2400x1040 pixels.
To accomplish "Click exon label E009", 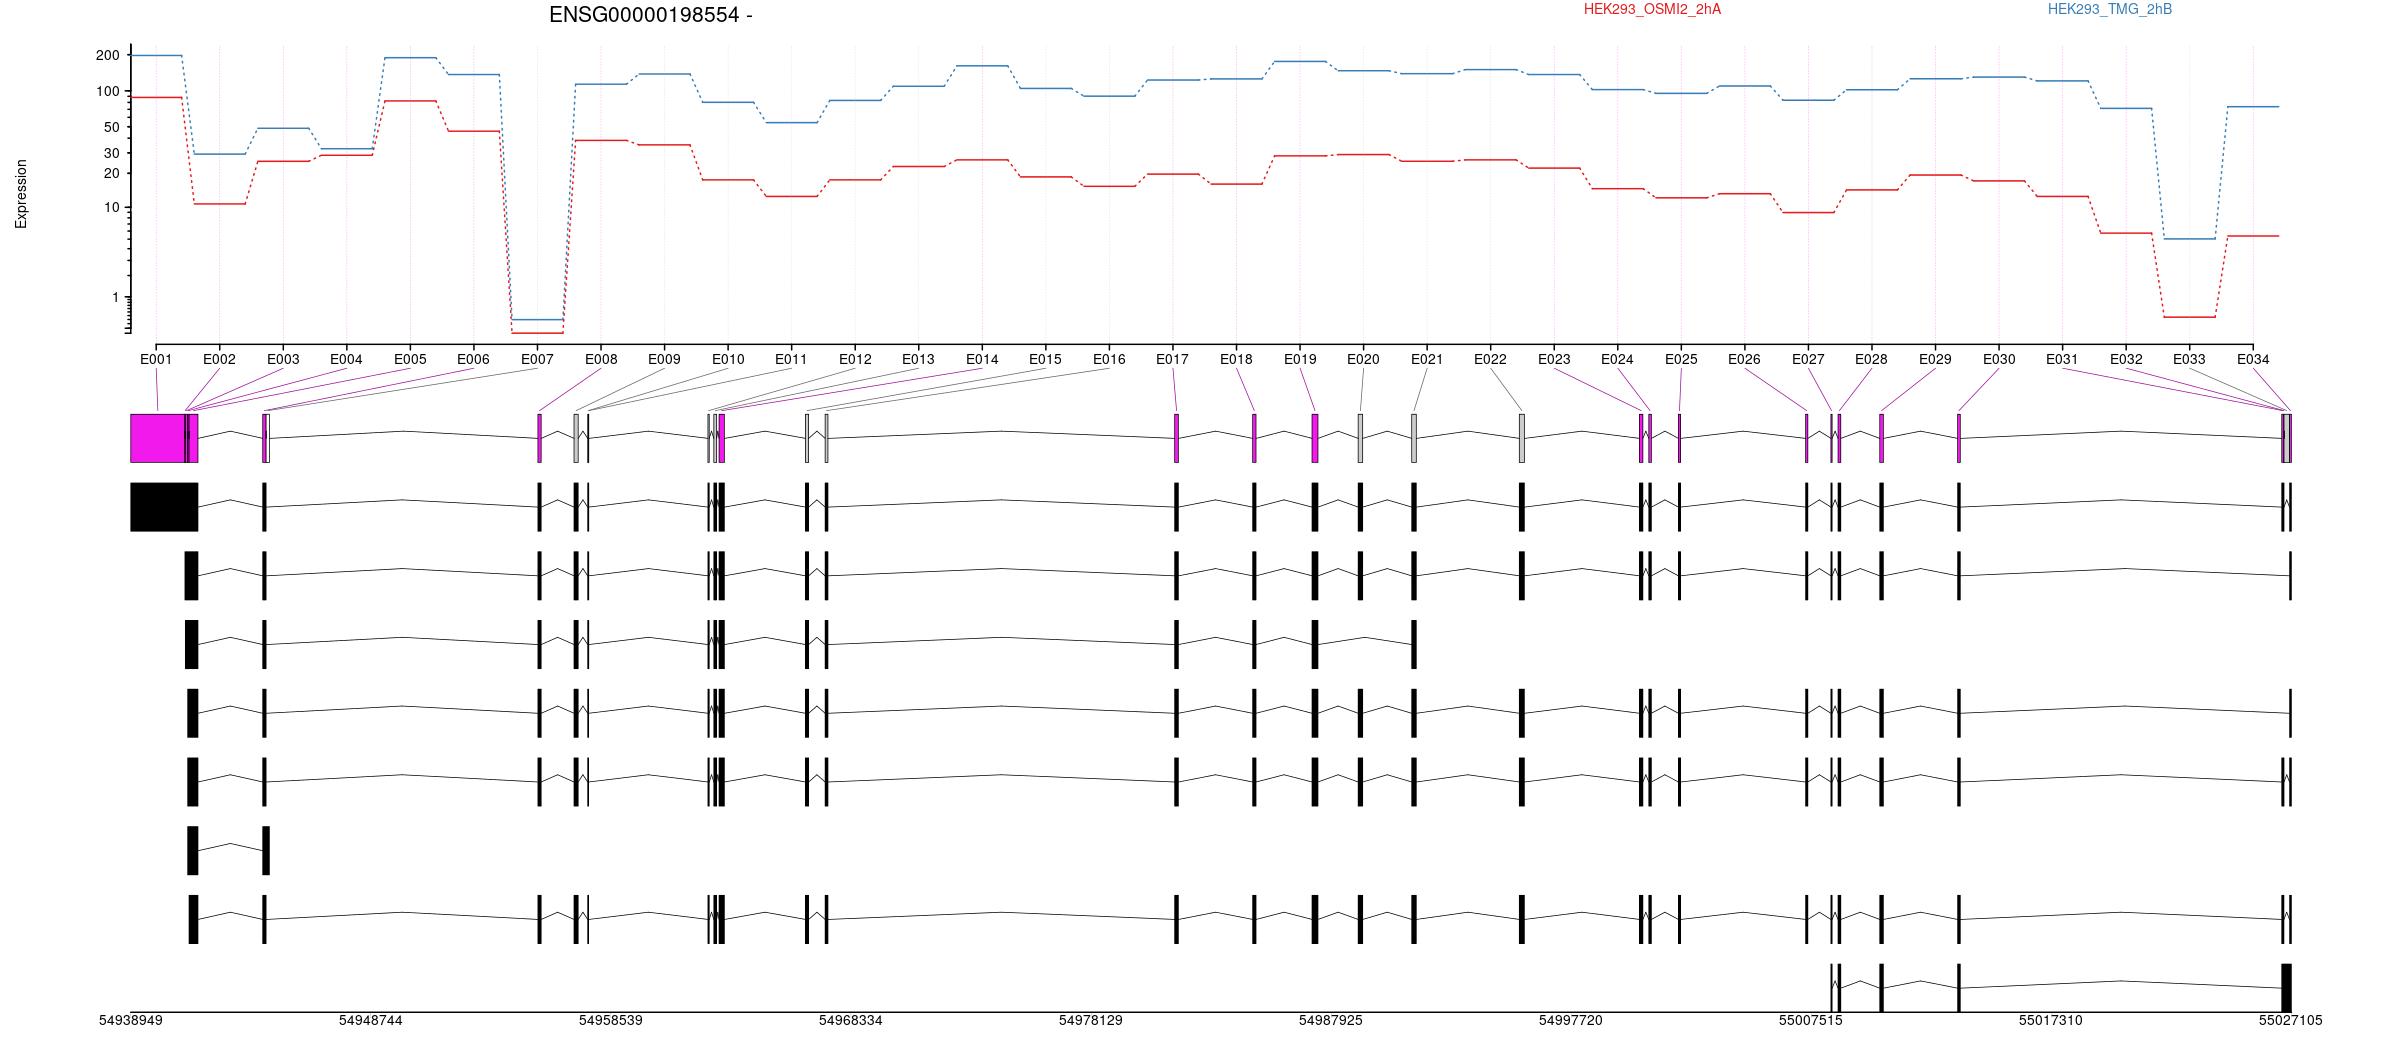I will [x=664, y=359].
